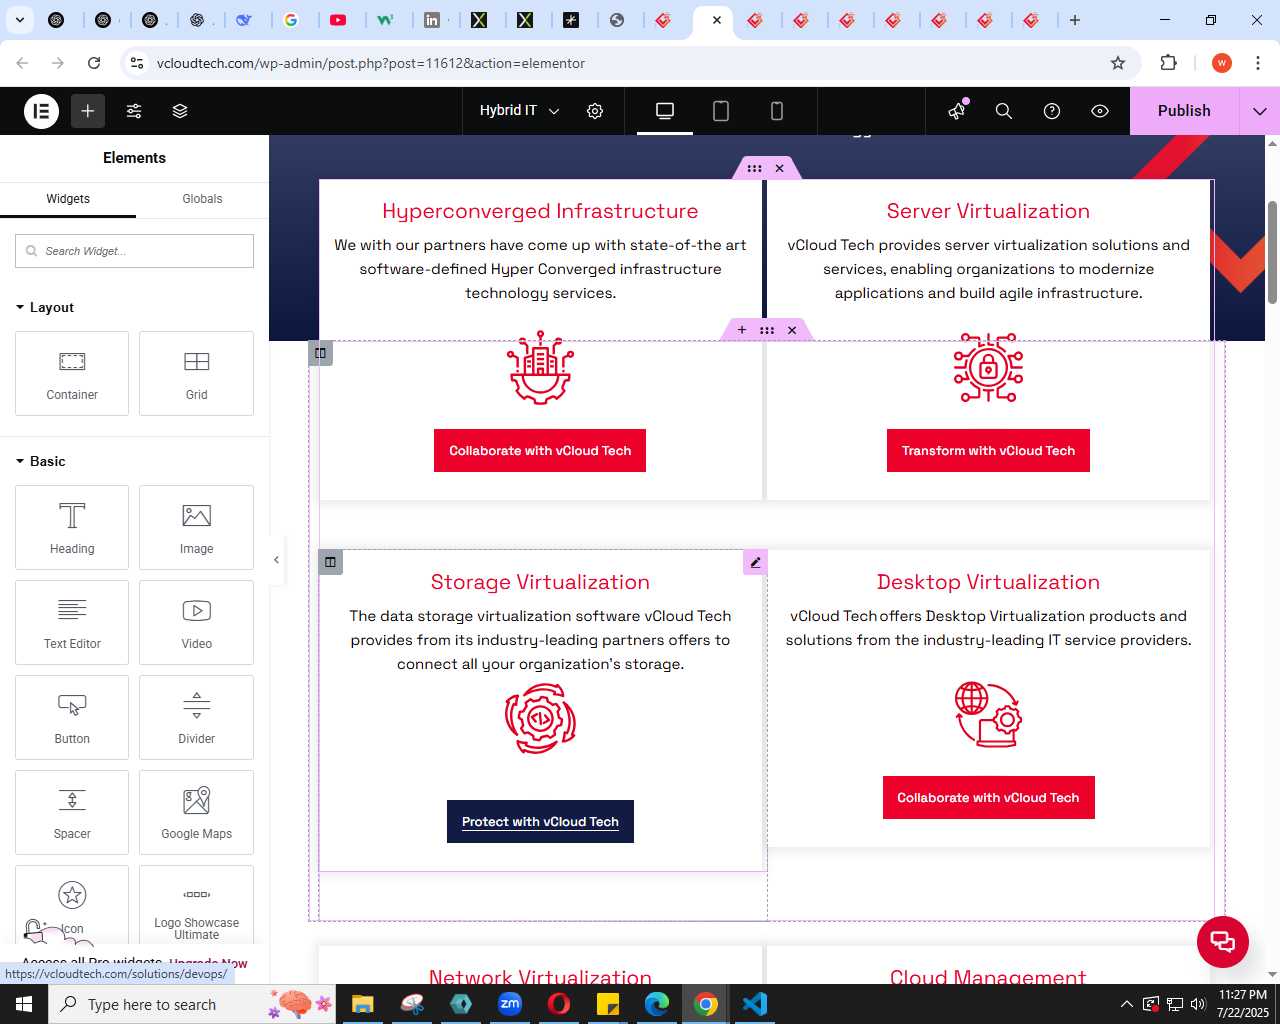Show hidden system tray icons
The width and height of the screenshot is (1280, 1024).
pyautogui.click(x=1127, y=1004)
